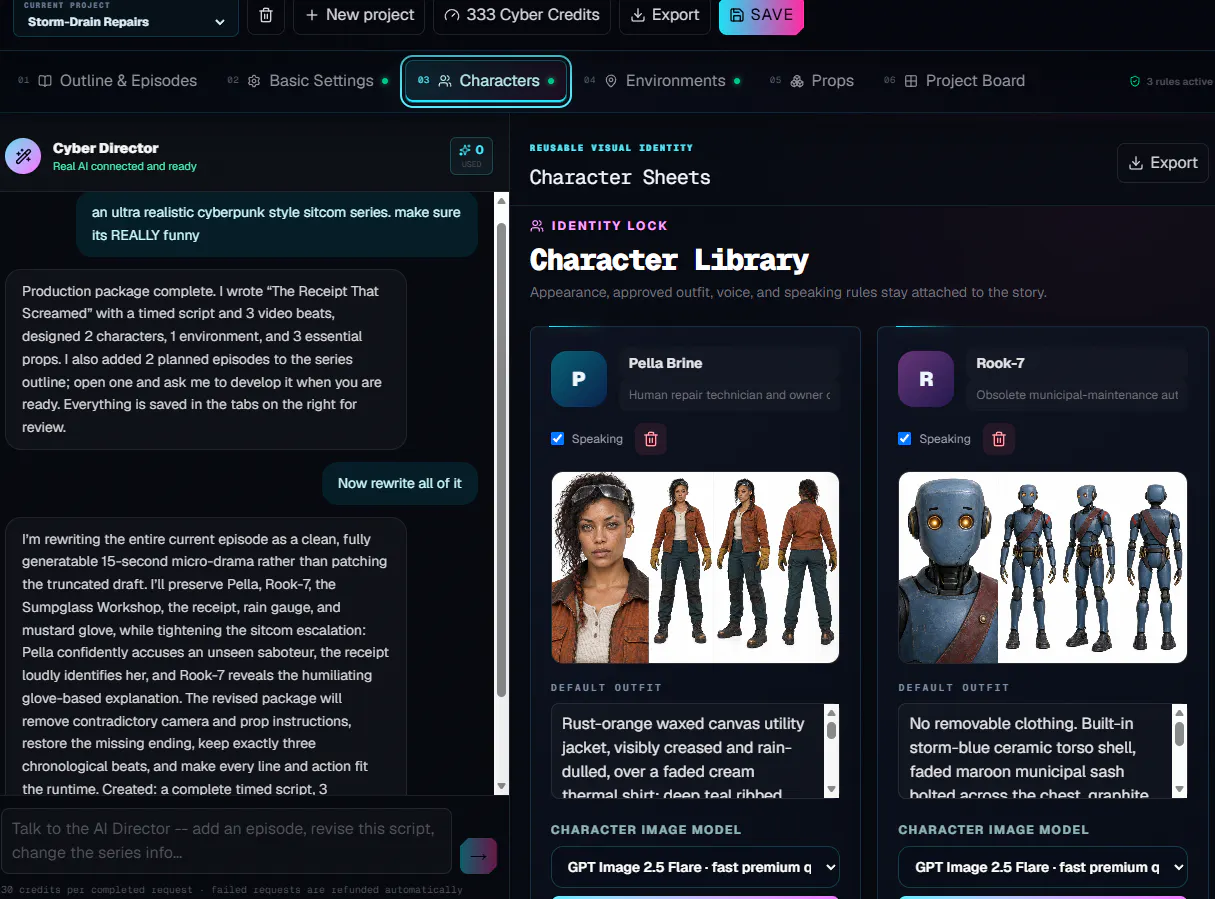Click the top bar Export button
The width and height of the screenshot is (1215, 899).
click(665, 15)
